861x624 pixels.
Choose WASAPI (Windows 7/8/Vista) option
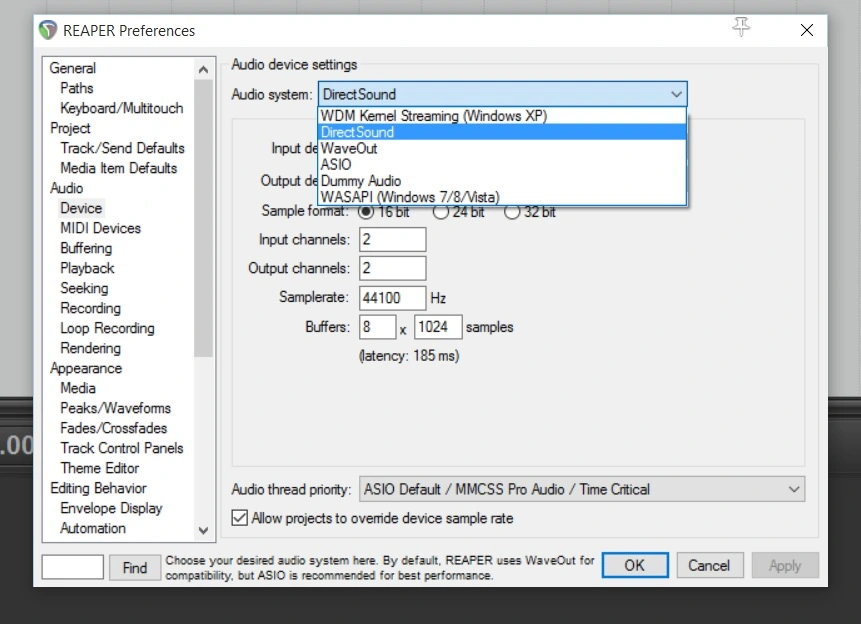pyautogui.click(x=502, y=197)
